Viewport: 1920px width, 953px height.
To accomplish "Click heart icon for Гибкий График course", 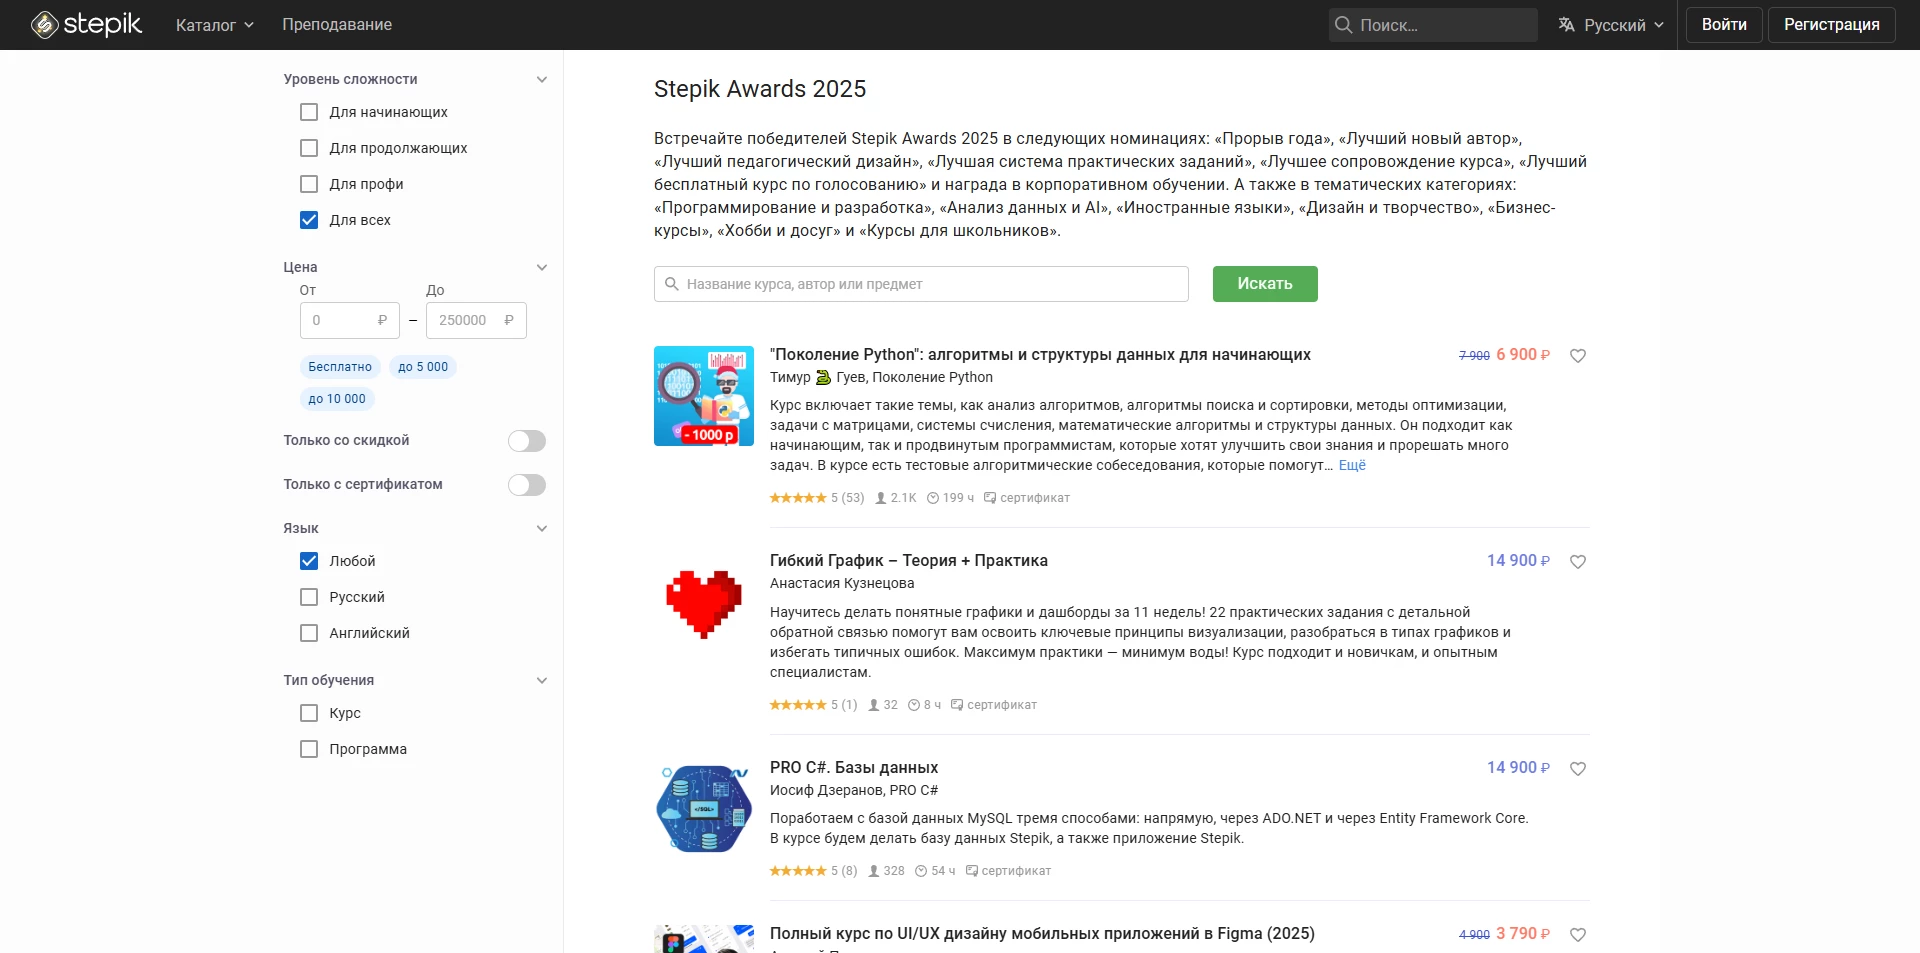I will click(x=1578, y=562).
